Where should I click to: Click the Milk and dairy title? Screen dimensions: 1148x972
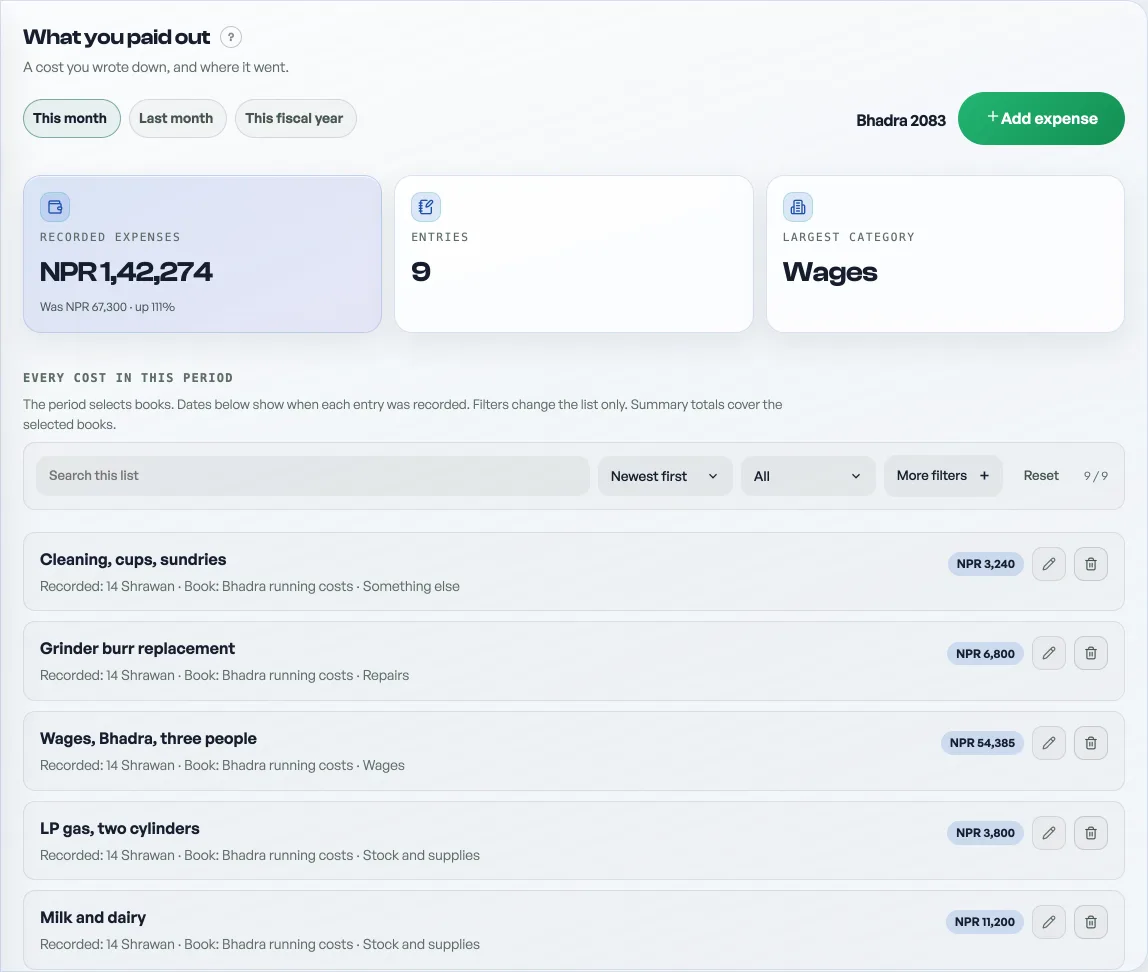tap(93, 918)
